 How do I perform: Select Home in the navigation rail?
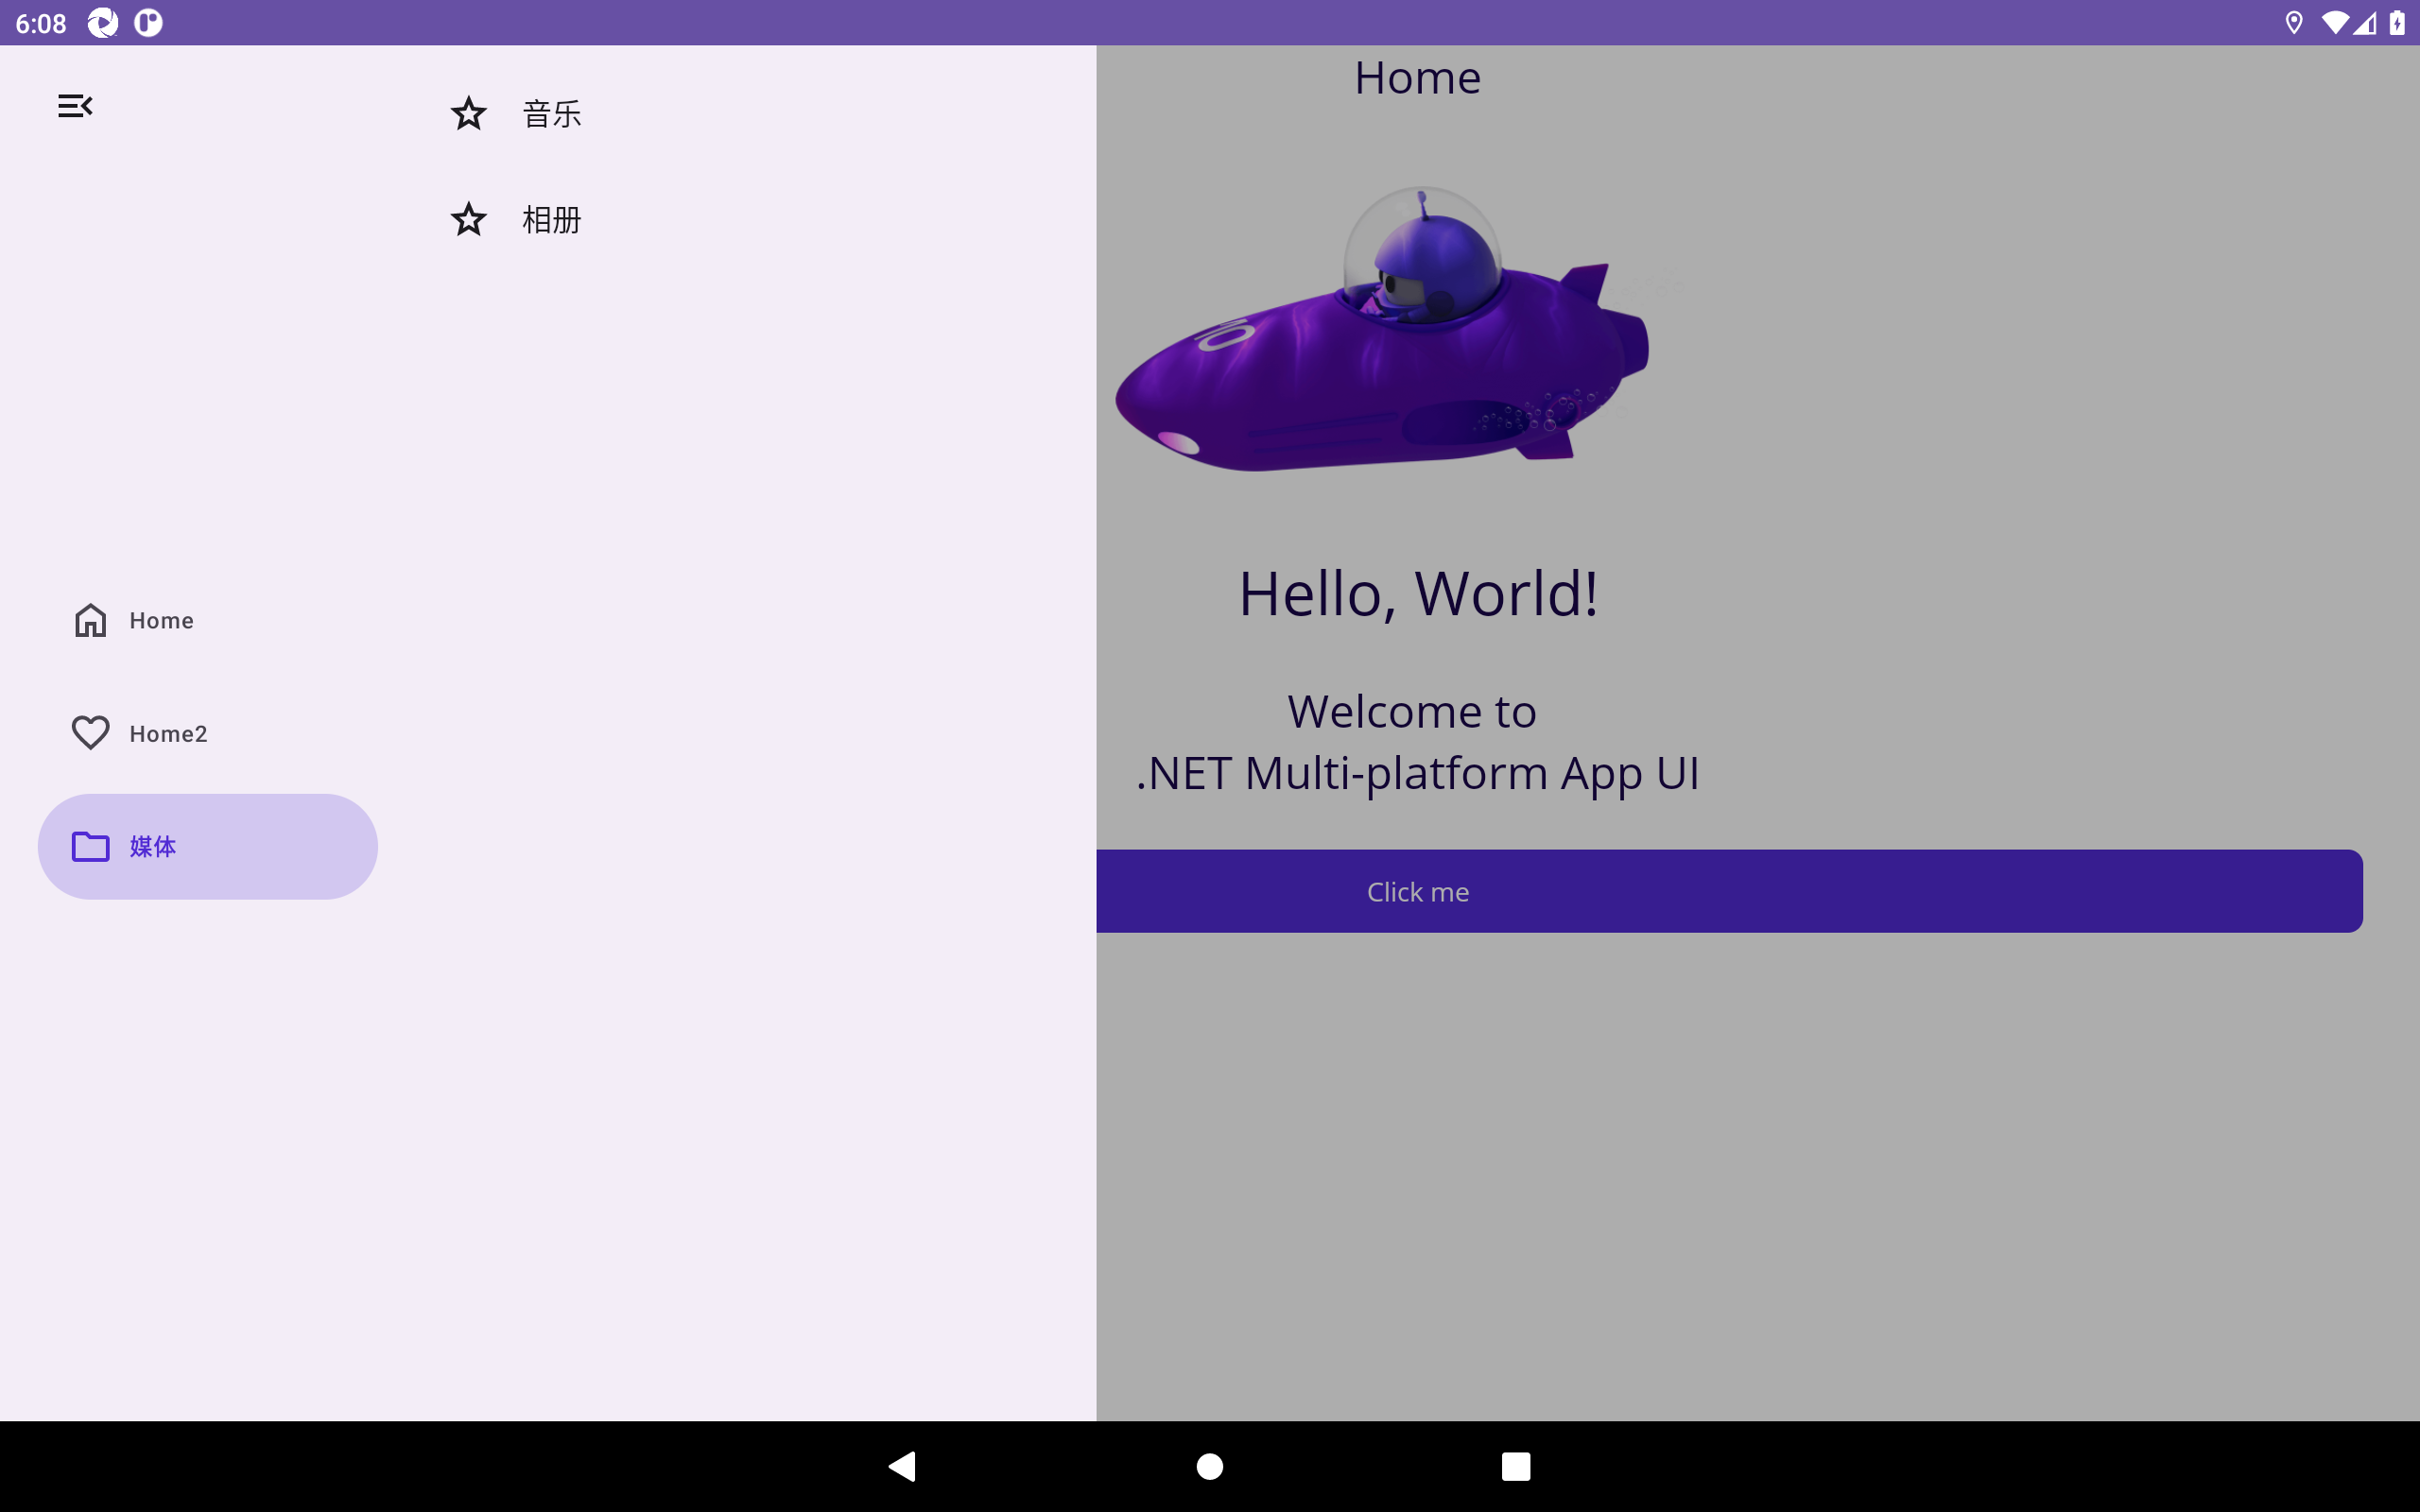(208, 620)
